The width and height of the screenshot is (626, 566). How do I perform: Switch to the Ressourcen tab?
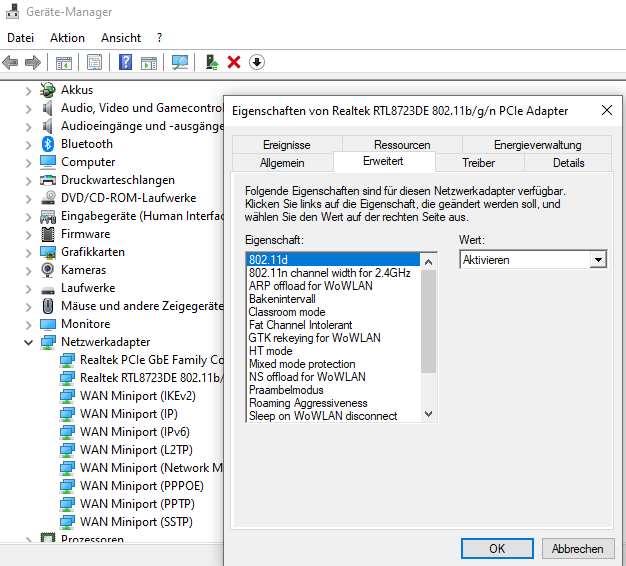[402, 144]
